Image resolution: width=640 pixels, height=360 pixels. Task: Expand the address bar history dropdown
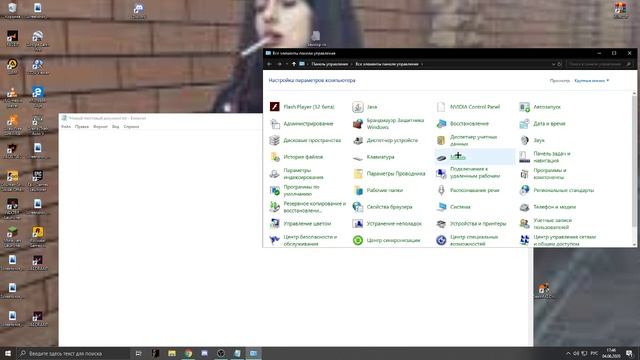click(x=553, y=64)
